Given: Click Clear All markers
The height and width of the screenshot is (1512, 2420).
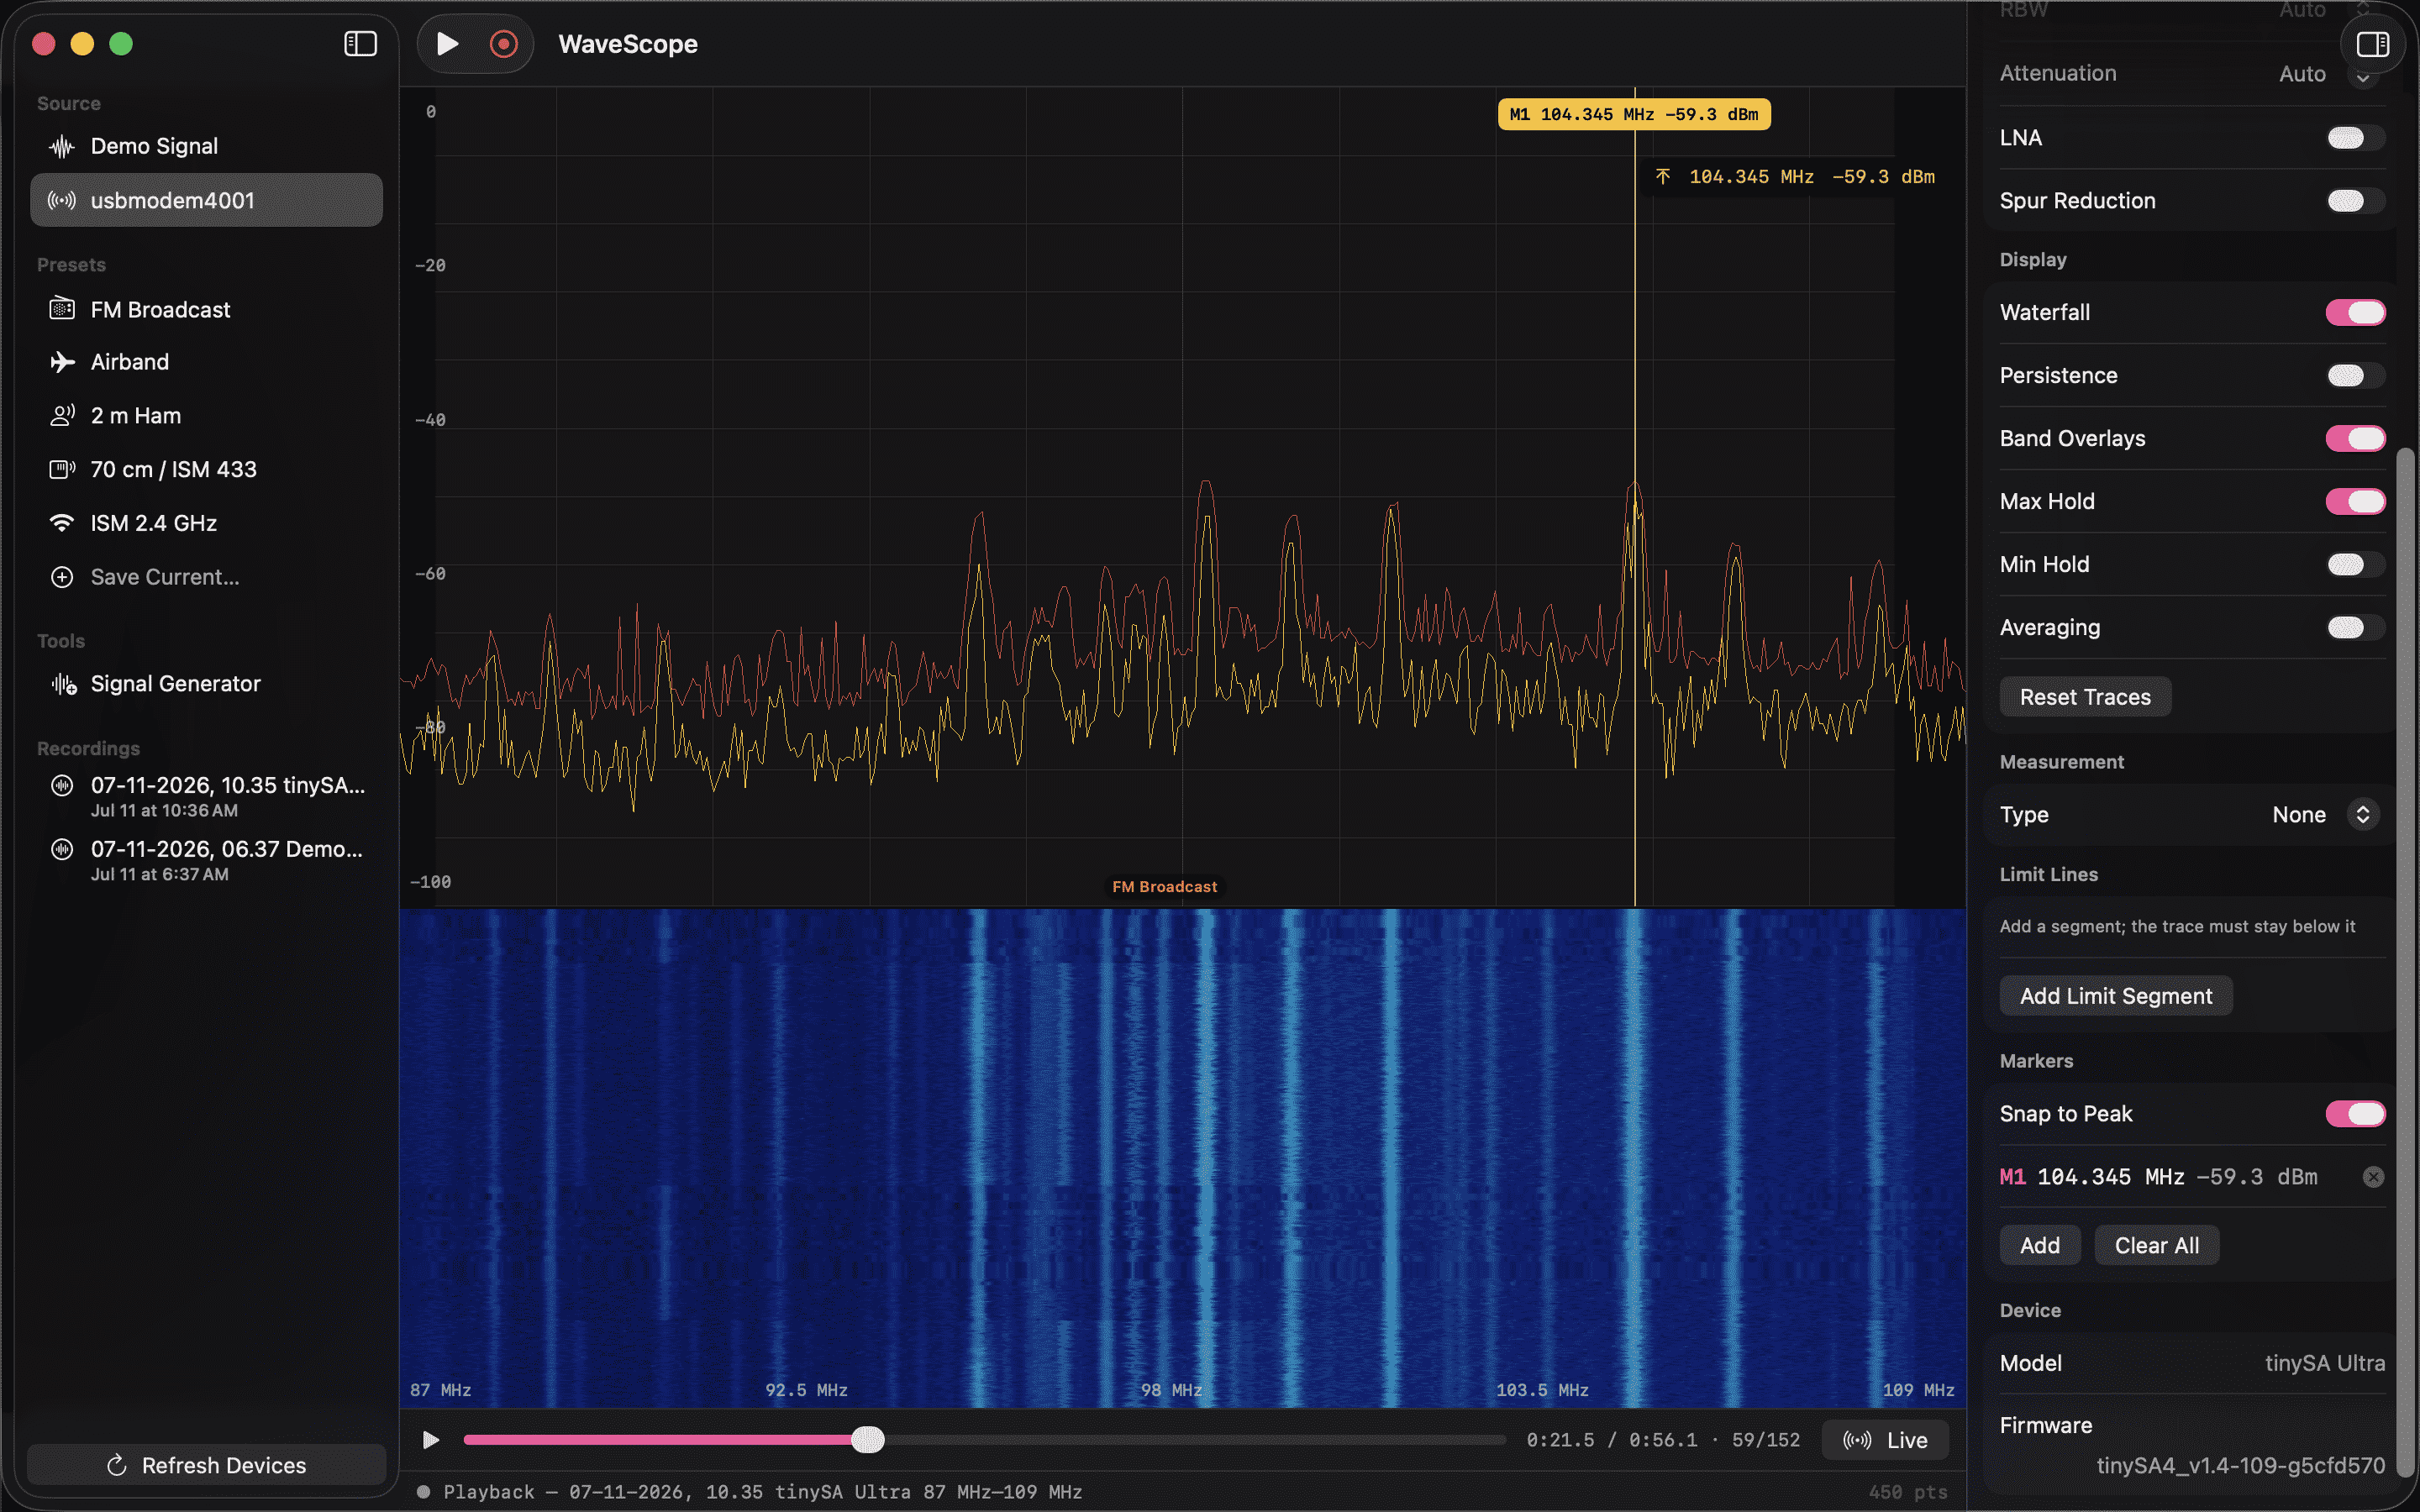Looking at the screenshot, I should 2156,1245.
